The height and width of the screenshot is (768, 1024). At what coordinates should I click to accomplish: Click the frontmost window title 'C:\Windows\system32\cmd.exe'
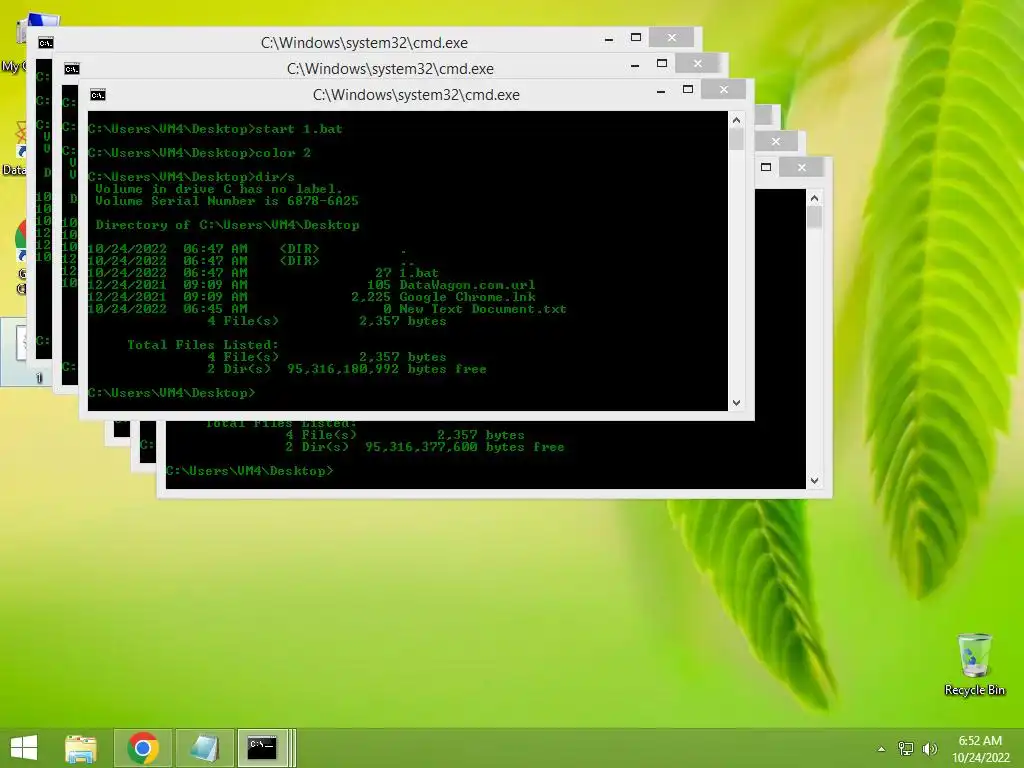click(x=416, y=95)
